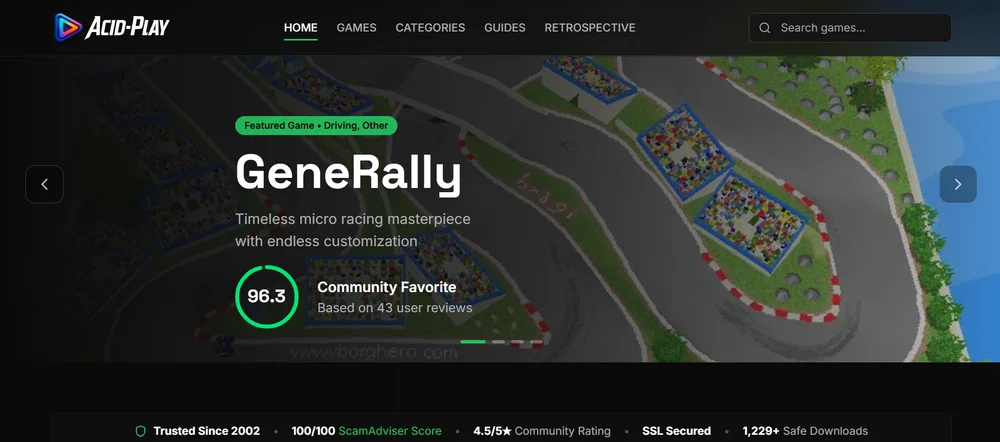Click the Featured Game Driving, Other badge

point(316,126)
